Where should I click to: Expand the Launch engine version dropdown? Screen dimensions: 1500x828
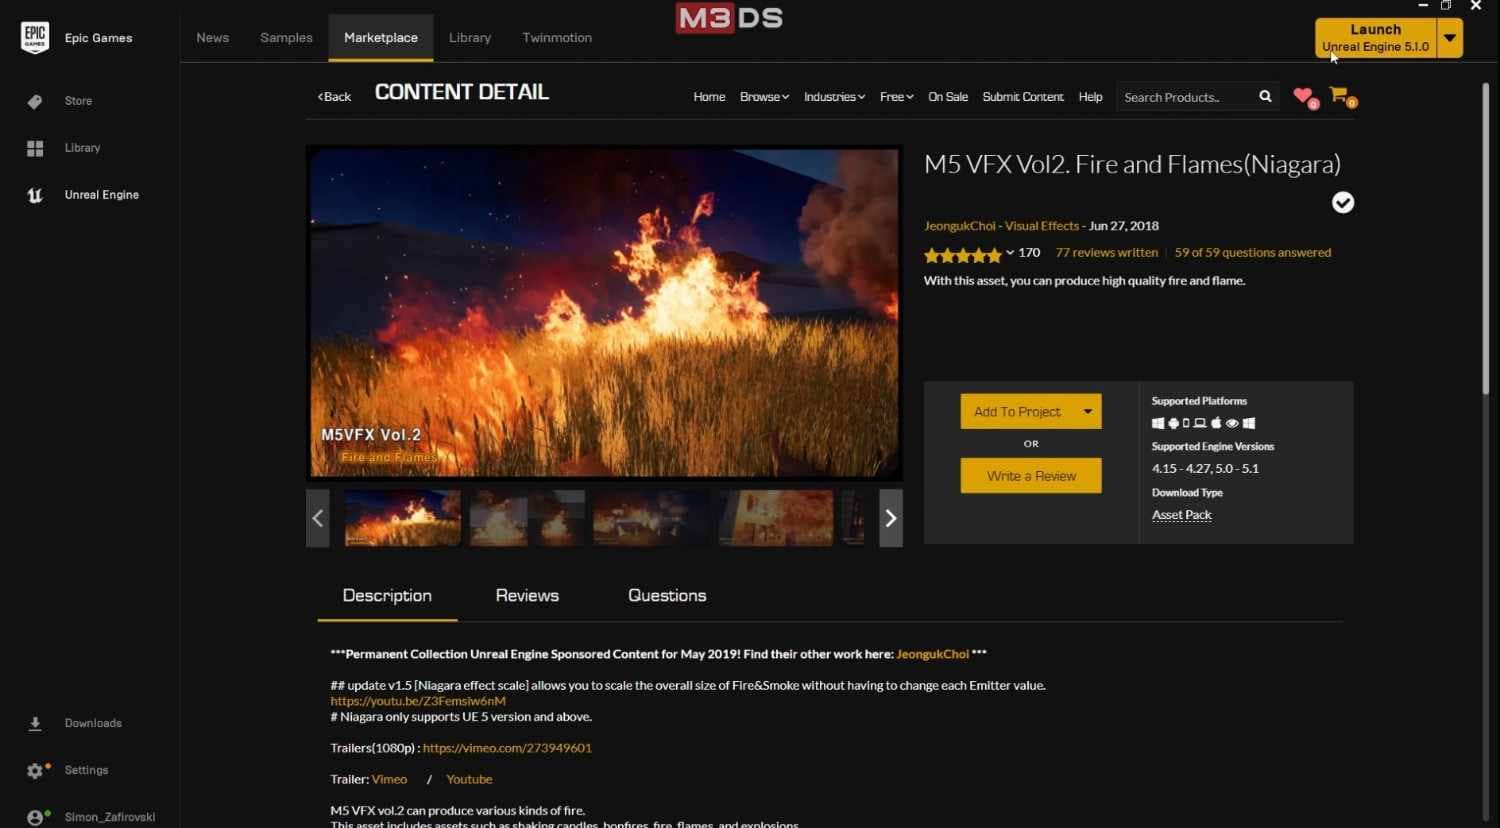click(x=1449, y=38)
